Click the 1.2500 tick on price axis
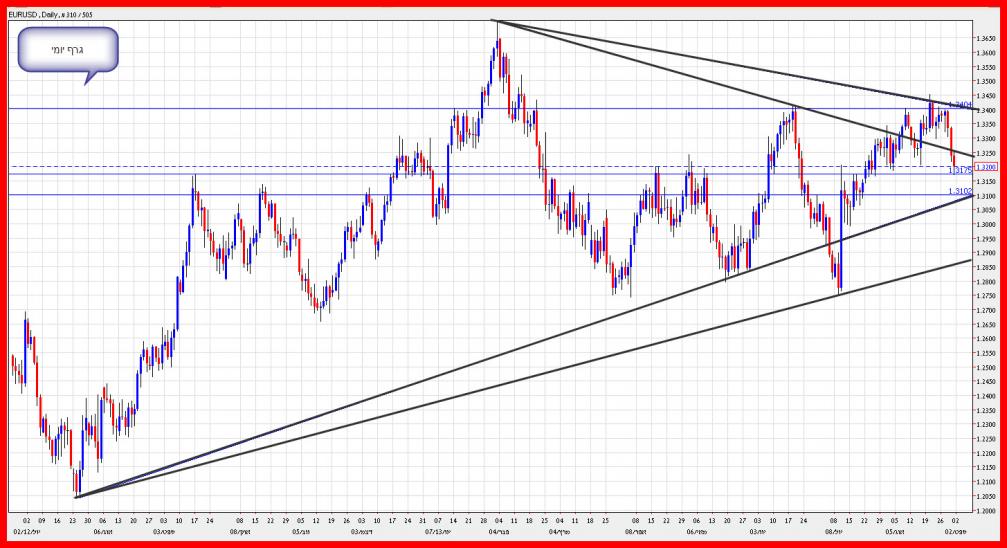This screenshot has width=1007, height=548. point(985,368)
